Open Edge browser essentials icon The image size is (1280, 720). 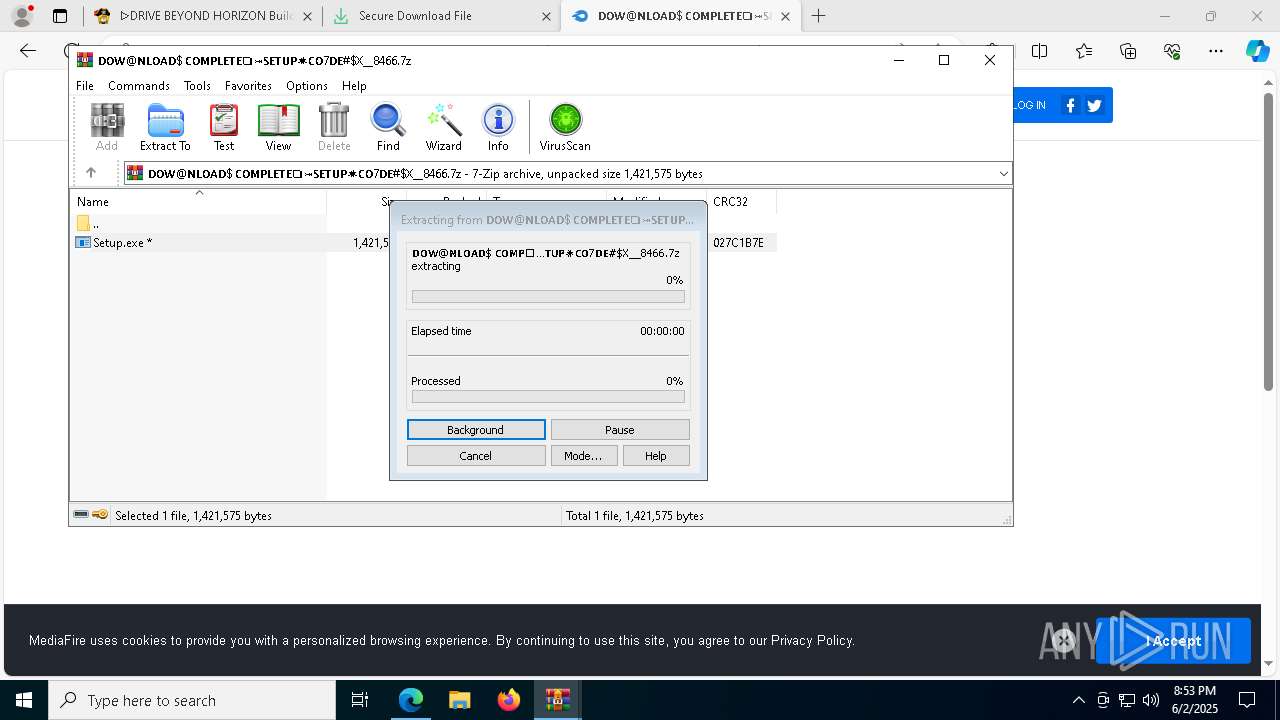coord(1172,51)
